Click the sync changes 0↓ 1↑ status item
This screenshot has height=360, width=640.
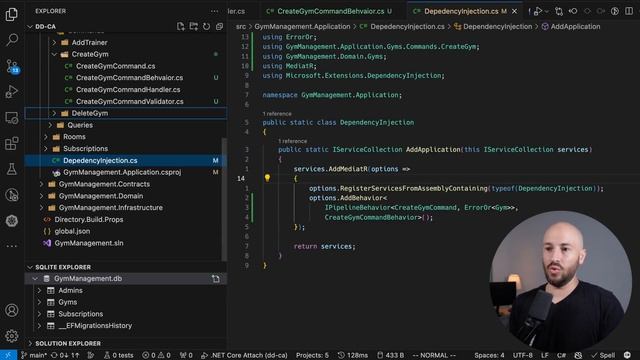point(65,355)
